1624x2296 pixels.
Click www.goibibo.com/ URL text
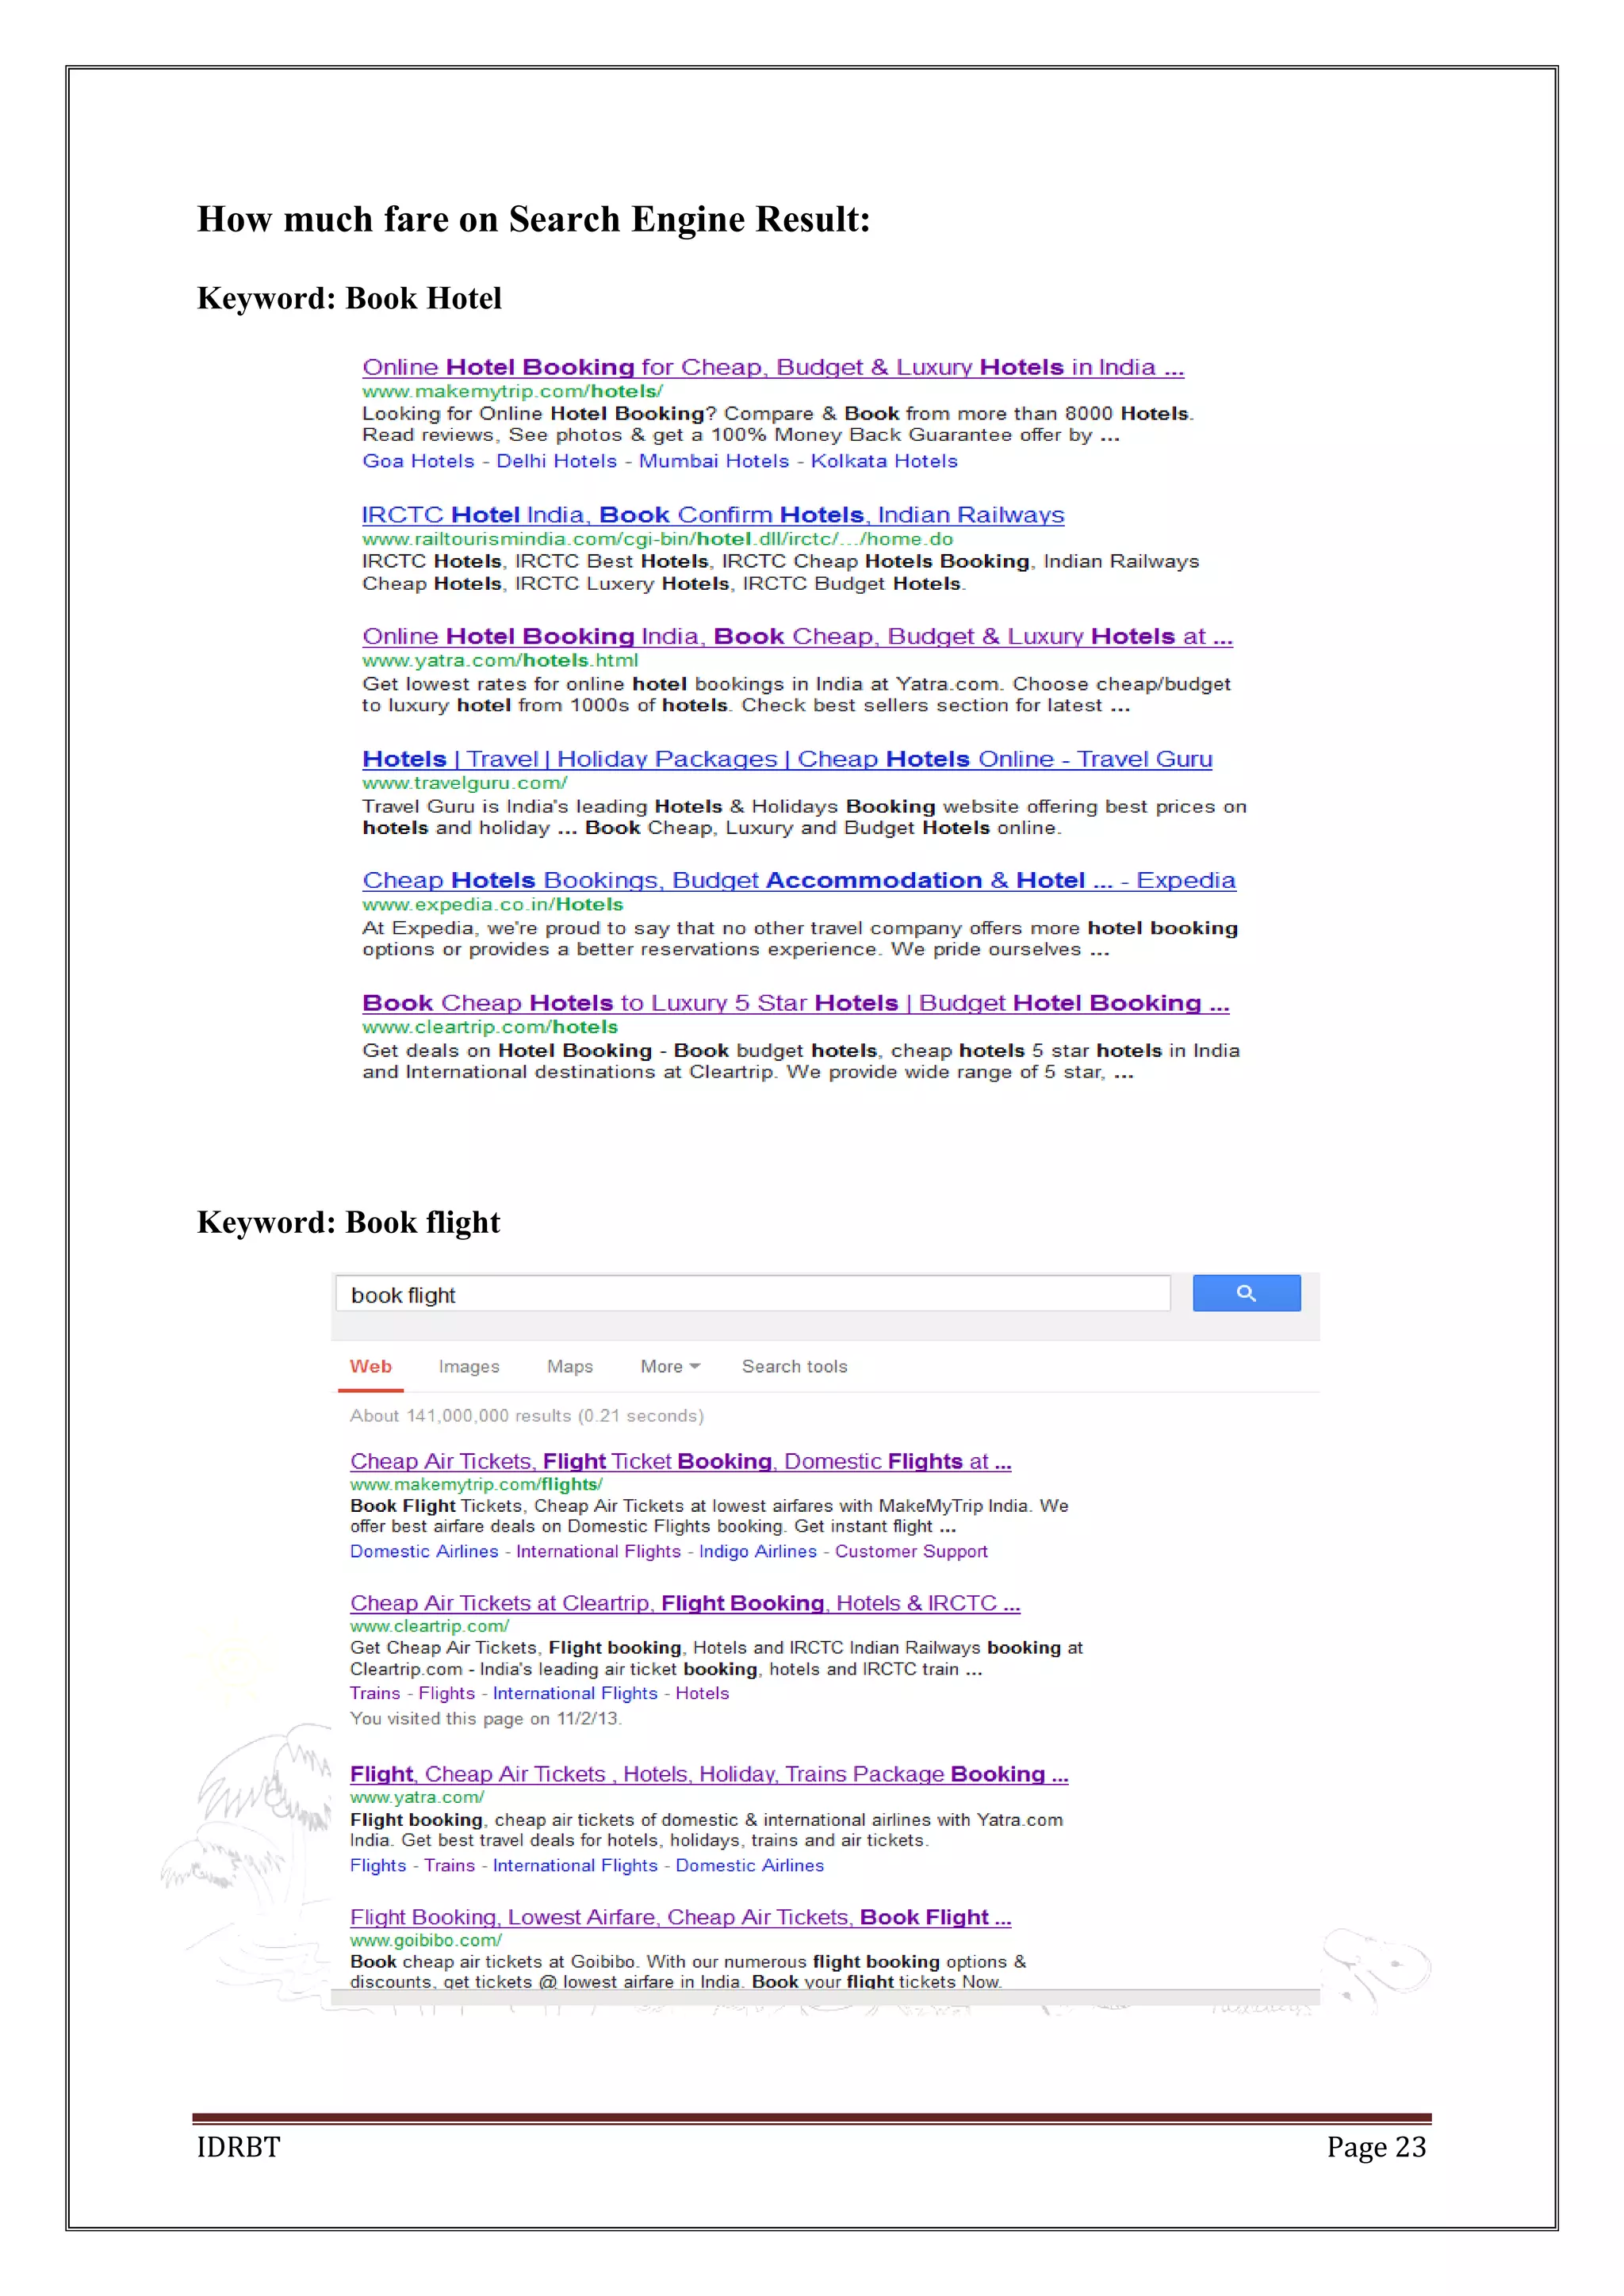[426, 1941]
